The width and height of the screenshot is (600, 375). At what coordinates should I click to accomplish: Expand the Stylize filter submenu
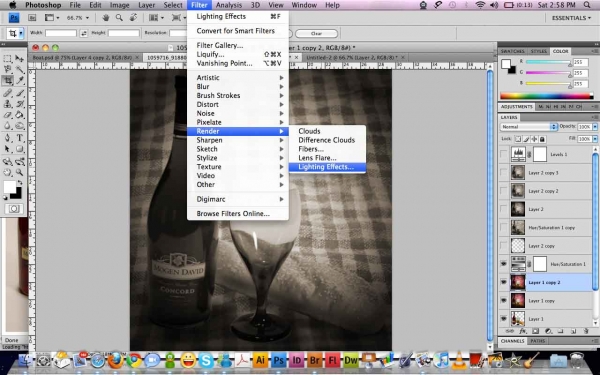[x=238, y=158]
